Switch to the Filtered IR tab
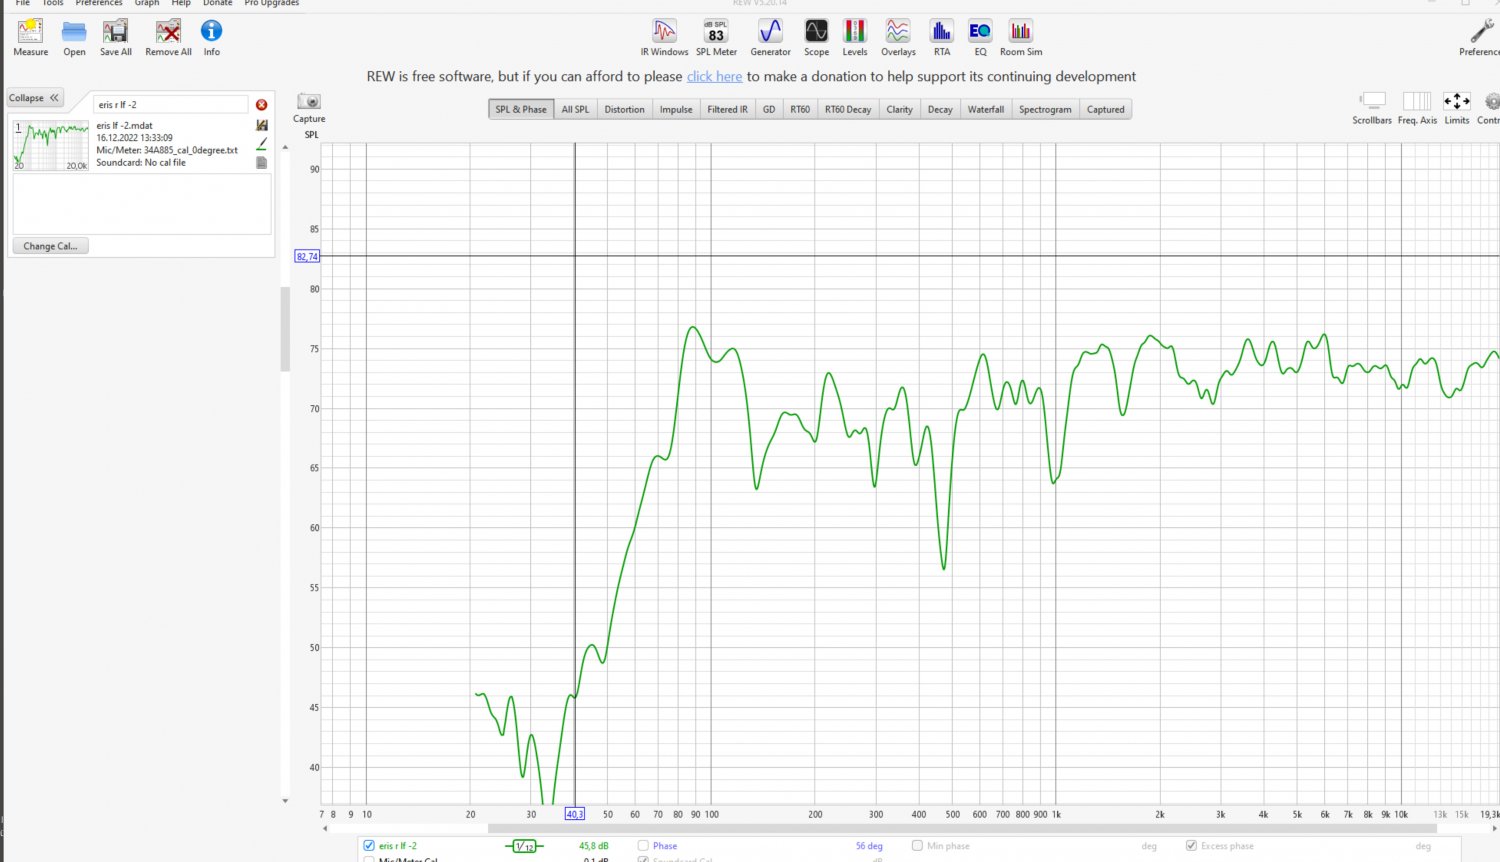 pyautogui.click(x=727, y=109)
